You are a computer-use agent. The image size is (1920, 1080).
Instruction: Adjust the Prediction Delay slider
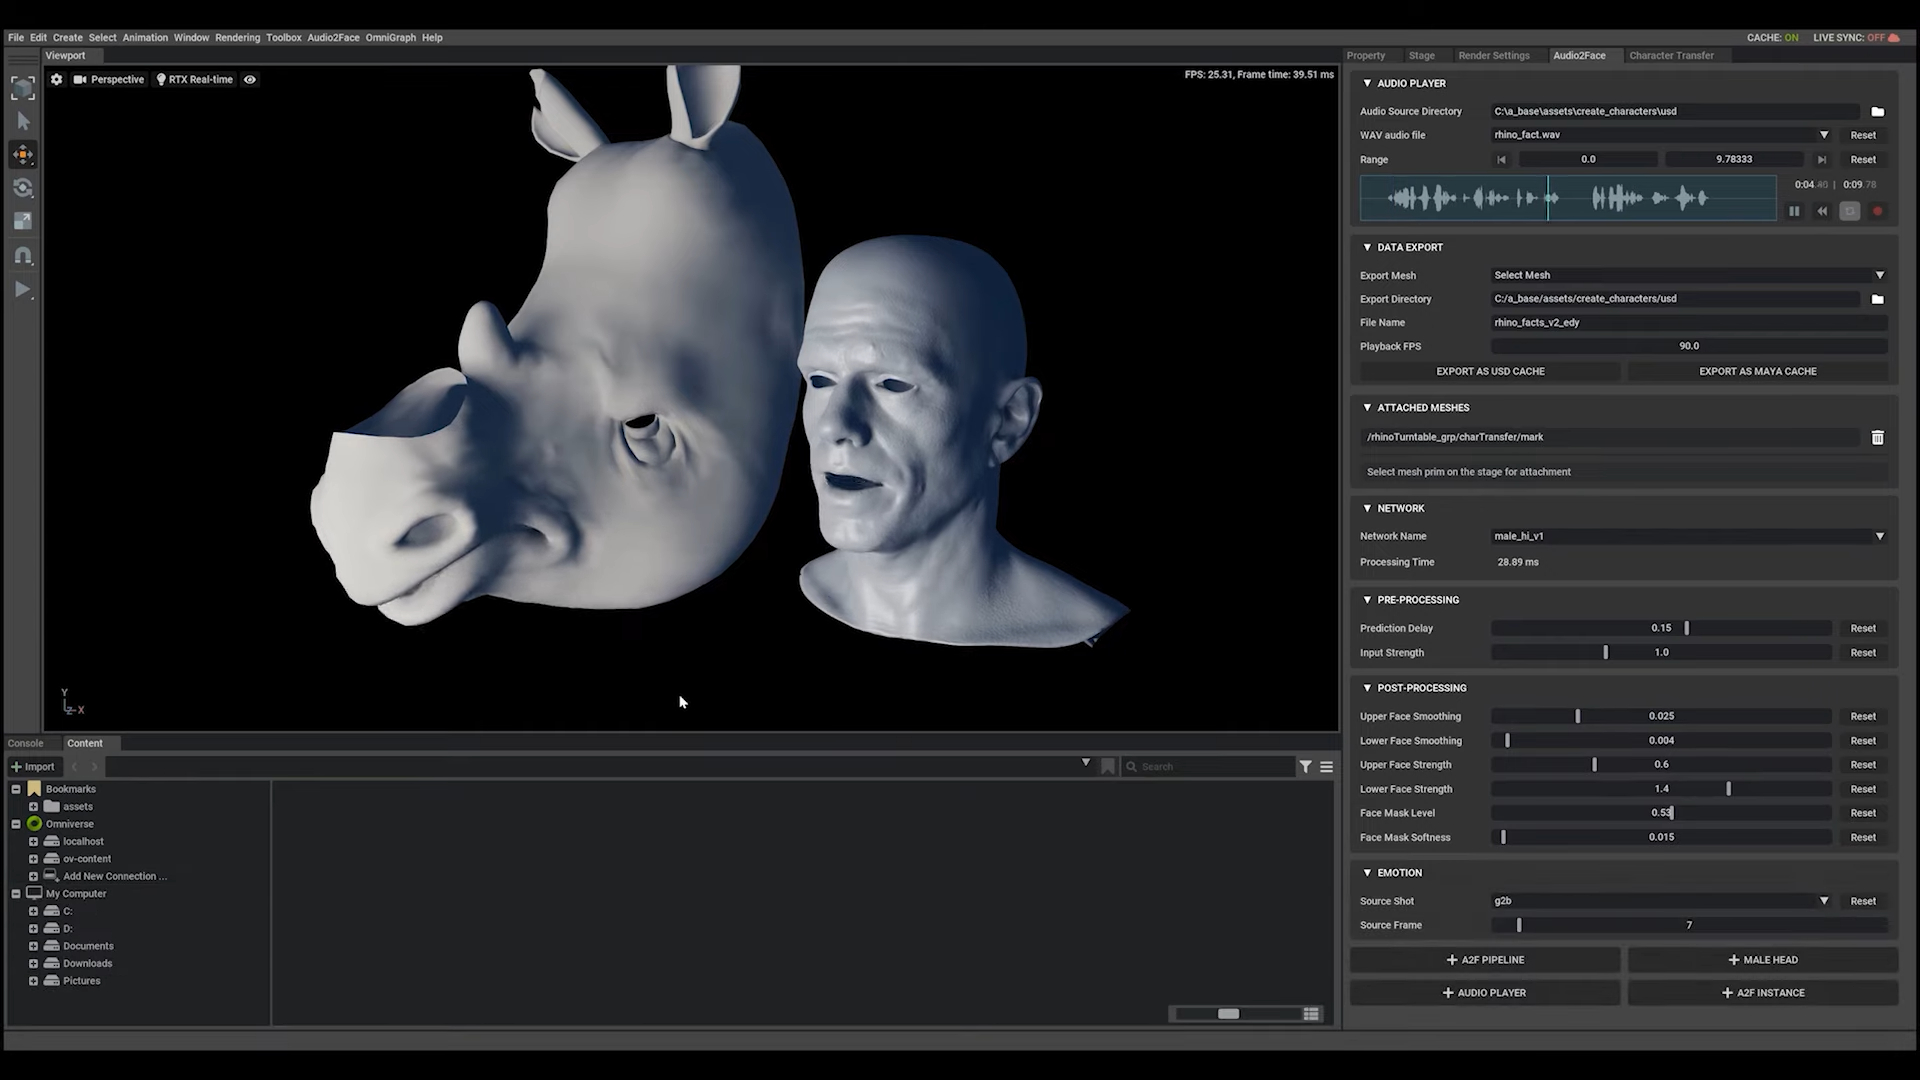pyautogui.click(x=1661, y=628)
